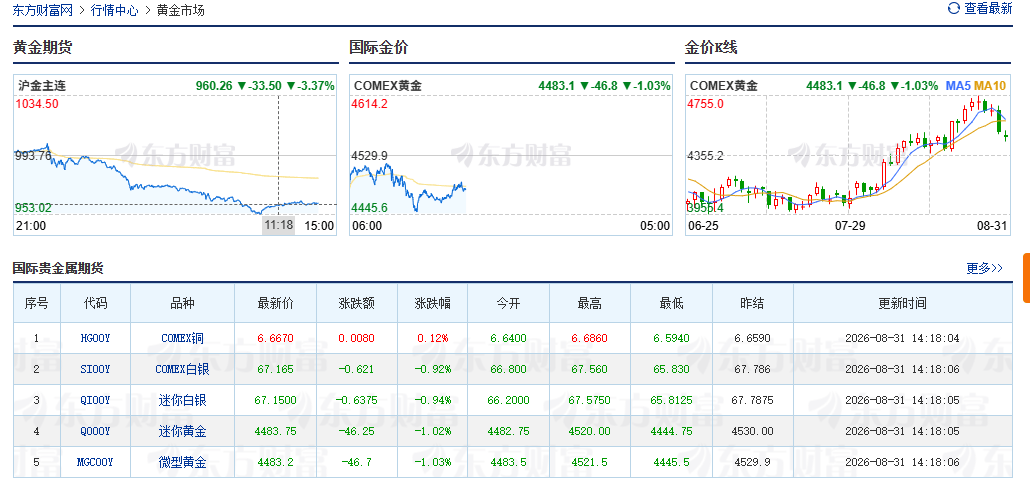Viewport: 1030px width, 481px height.
Task: Click 迷你白银 change percent -0.94%
Action: point(432,400)
